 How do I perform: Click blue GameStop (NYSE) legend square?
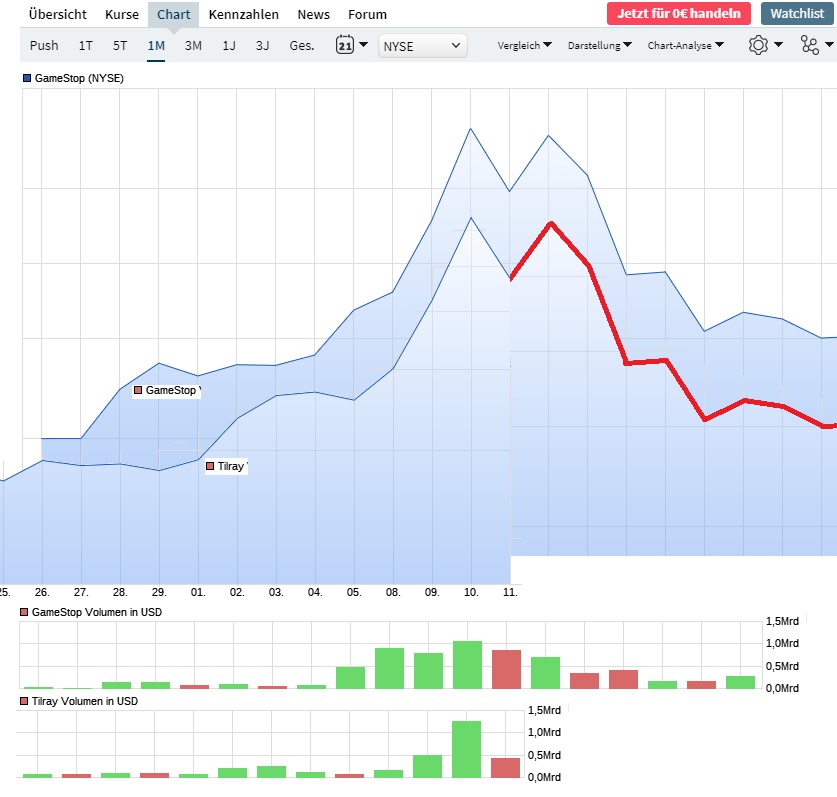click(27, 78)
